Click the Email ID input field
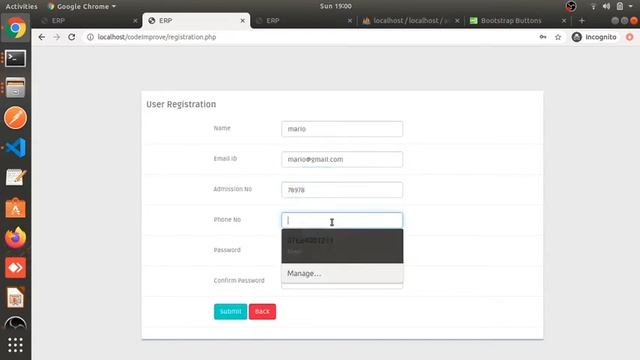640x360 pixels. 342,159
